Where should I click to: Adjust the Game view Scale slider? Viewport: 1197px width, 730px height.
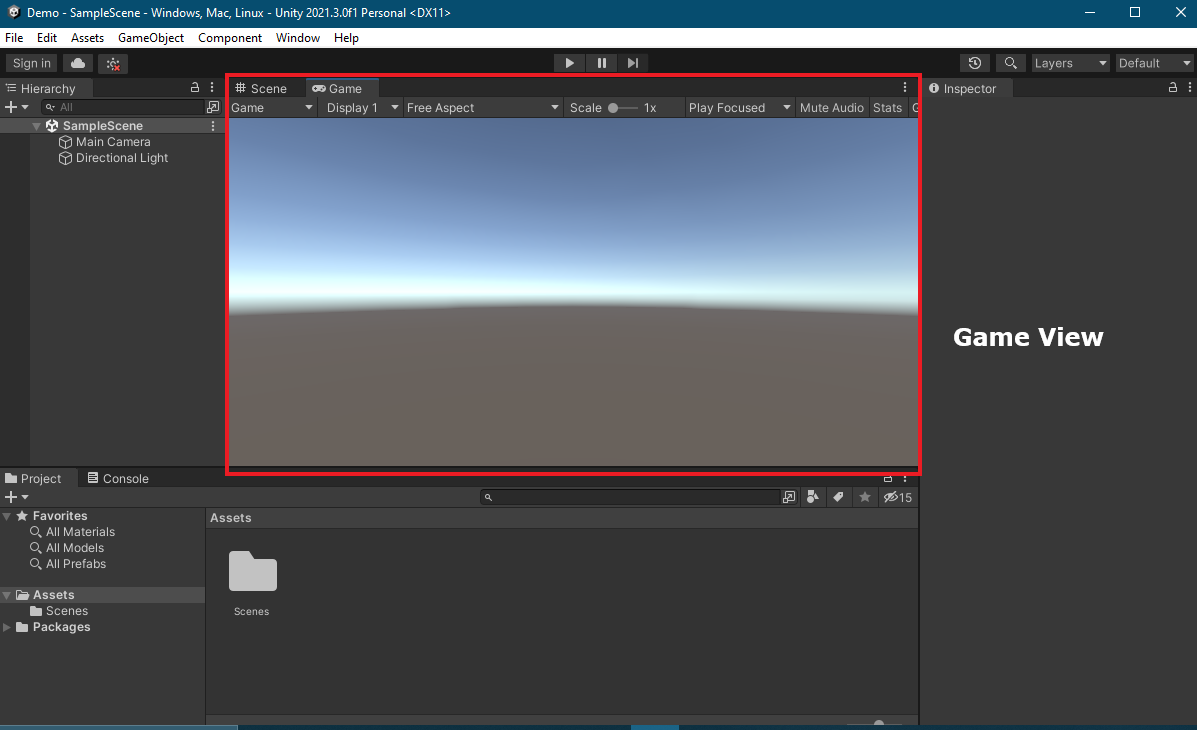[x=624, y=108]
